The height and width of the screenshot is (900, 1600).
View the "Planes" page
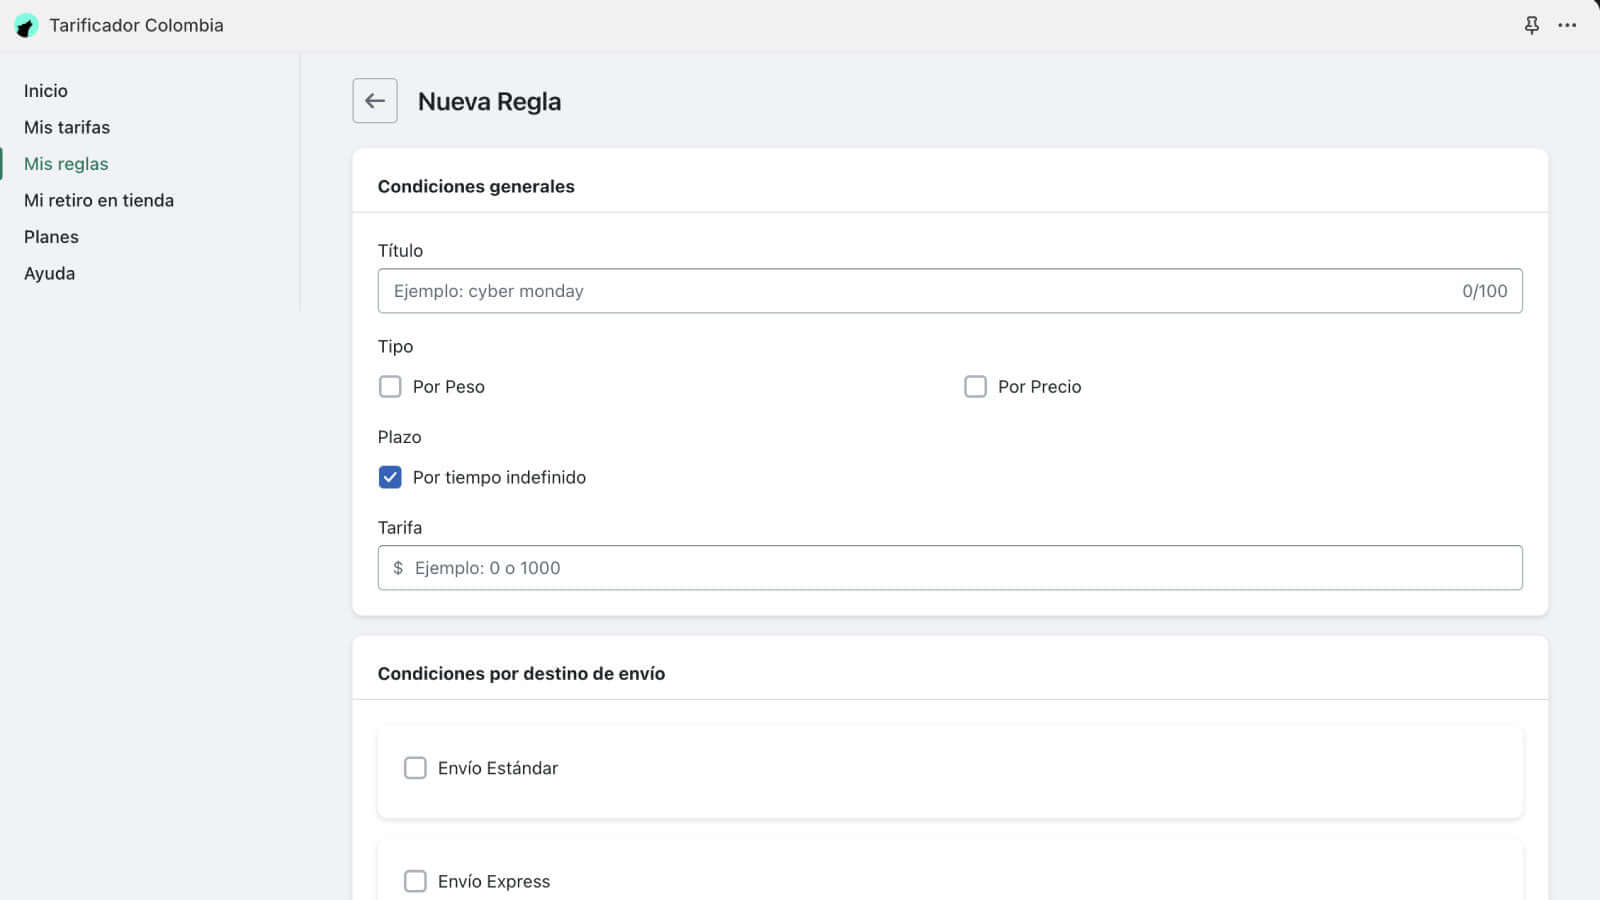pyautogui.click(x=50, y=236)
